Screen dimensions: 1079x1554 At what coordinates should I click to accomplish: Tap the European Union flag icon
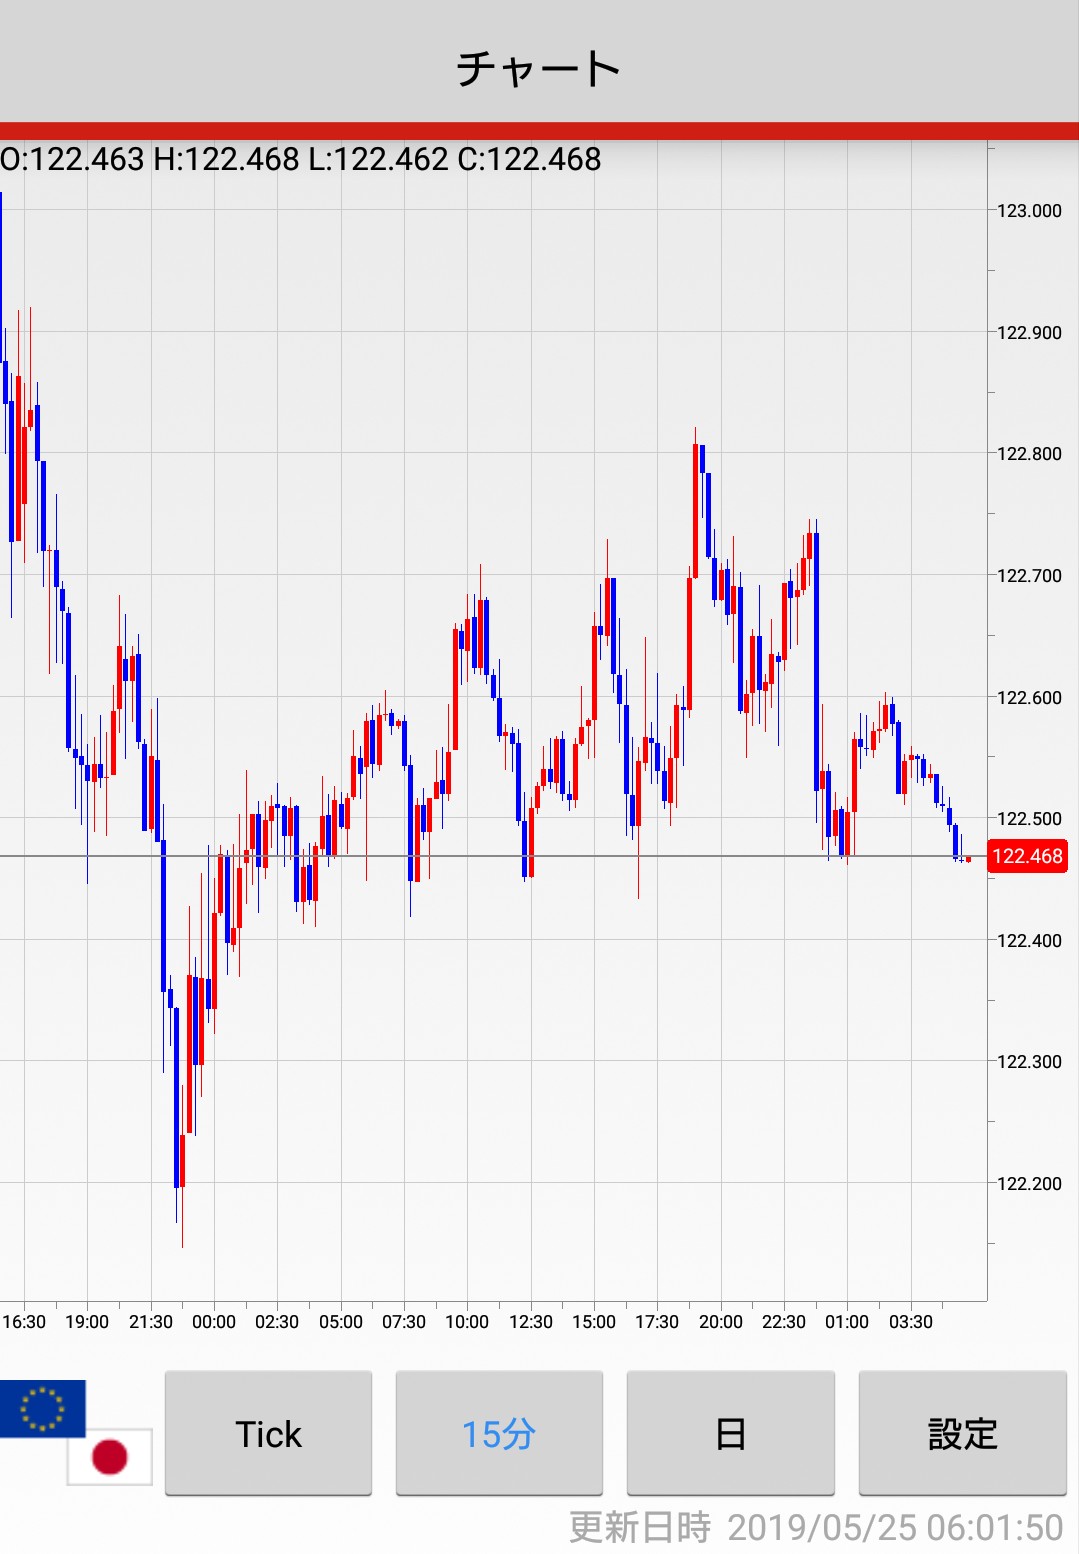pos(42,1408)
